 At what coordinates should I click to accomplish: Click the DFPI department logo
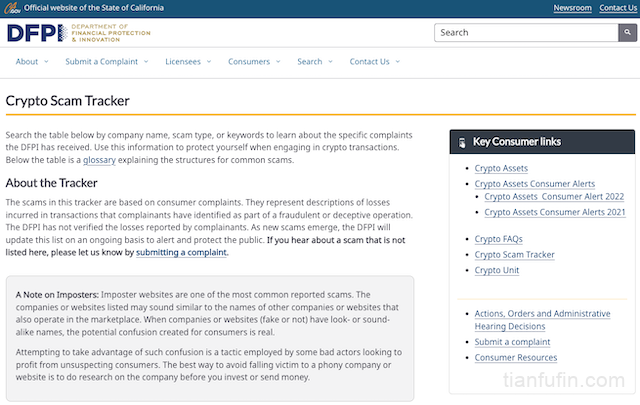point(79,33)
